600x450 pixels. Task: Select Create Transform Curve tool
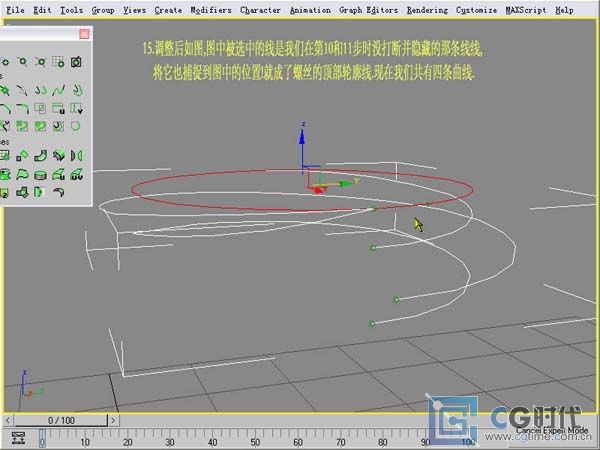(40, 90)
